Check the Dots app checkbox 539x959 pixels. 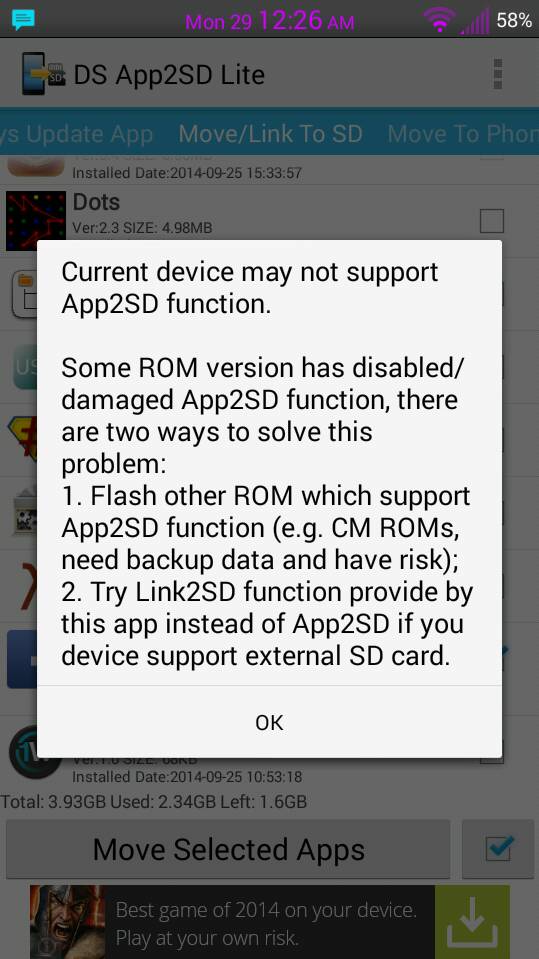[x=492, y=221]
